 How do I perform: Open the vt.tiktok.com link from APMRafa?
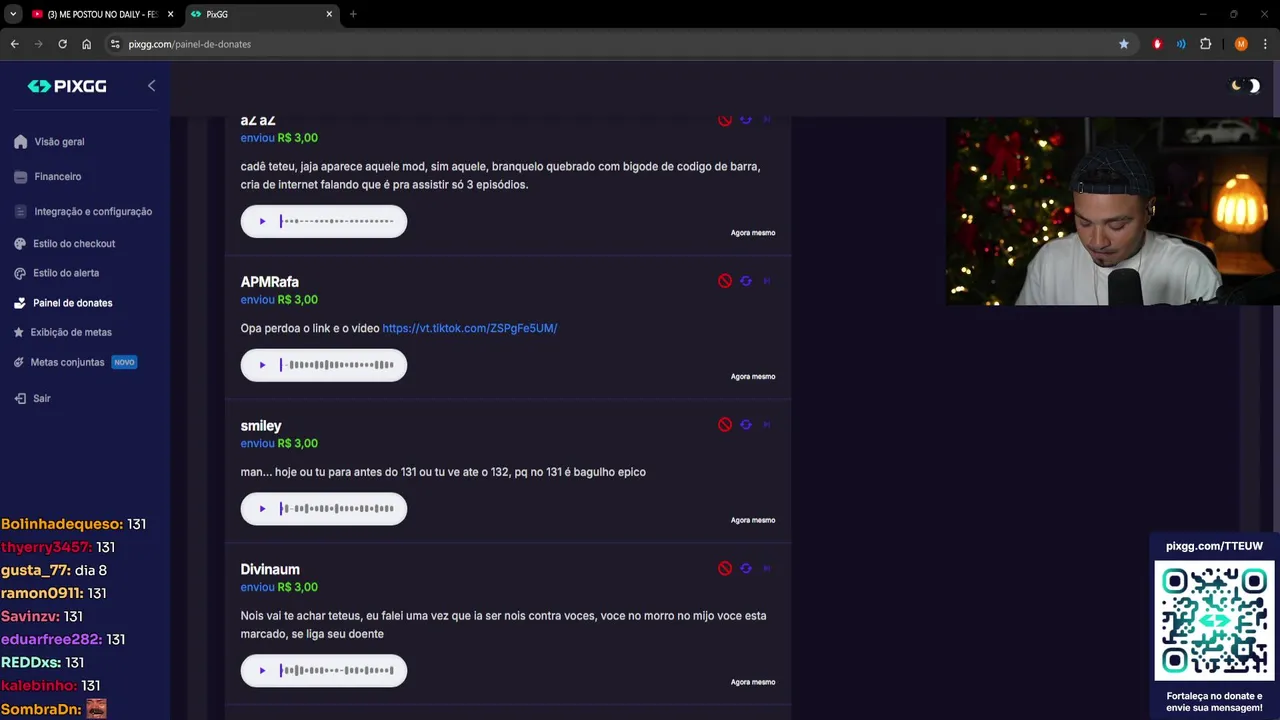click(x=470, y=328)
